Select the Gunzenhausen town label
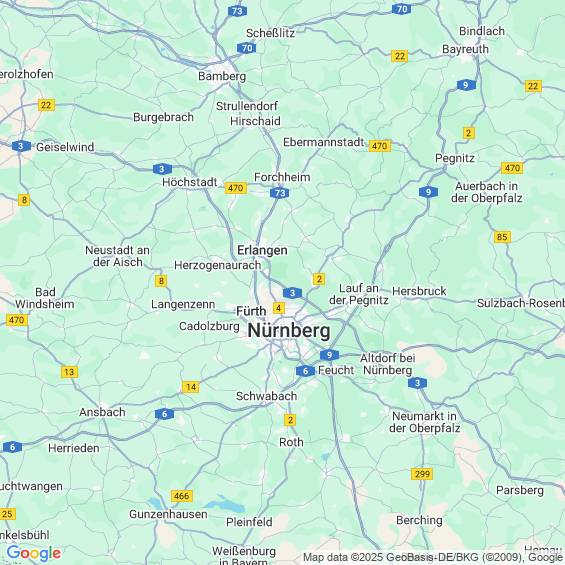 tap(168, 514)
